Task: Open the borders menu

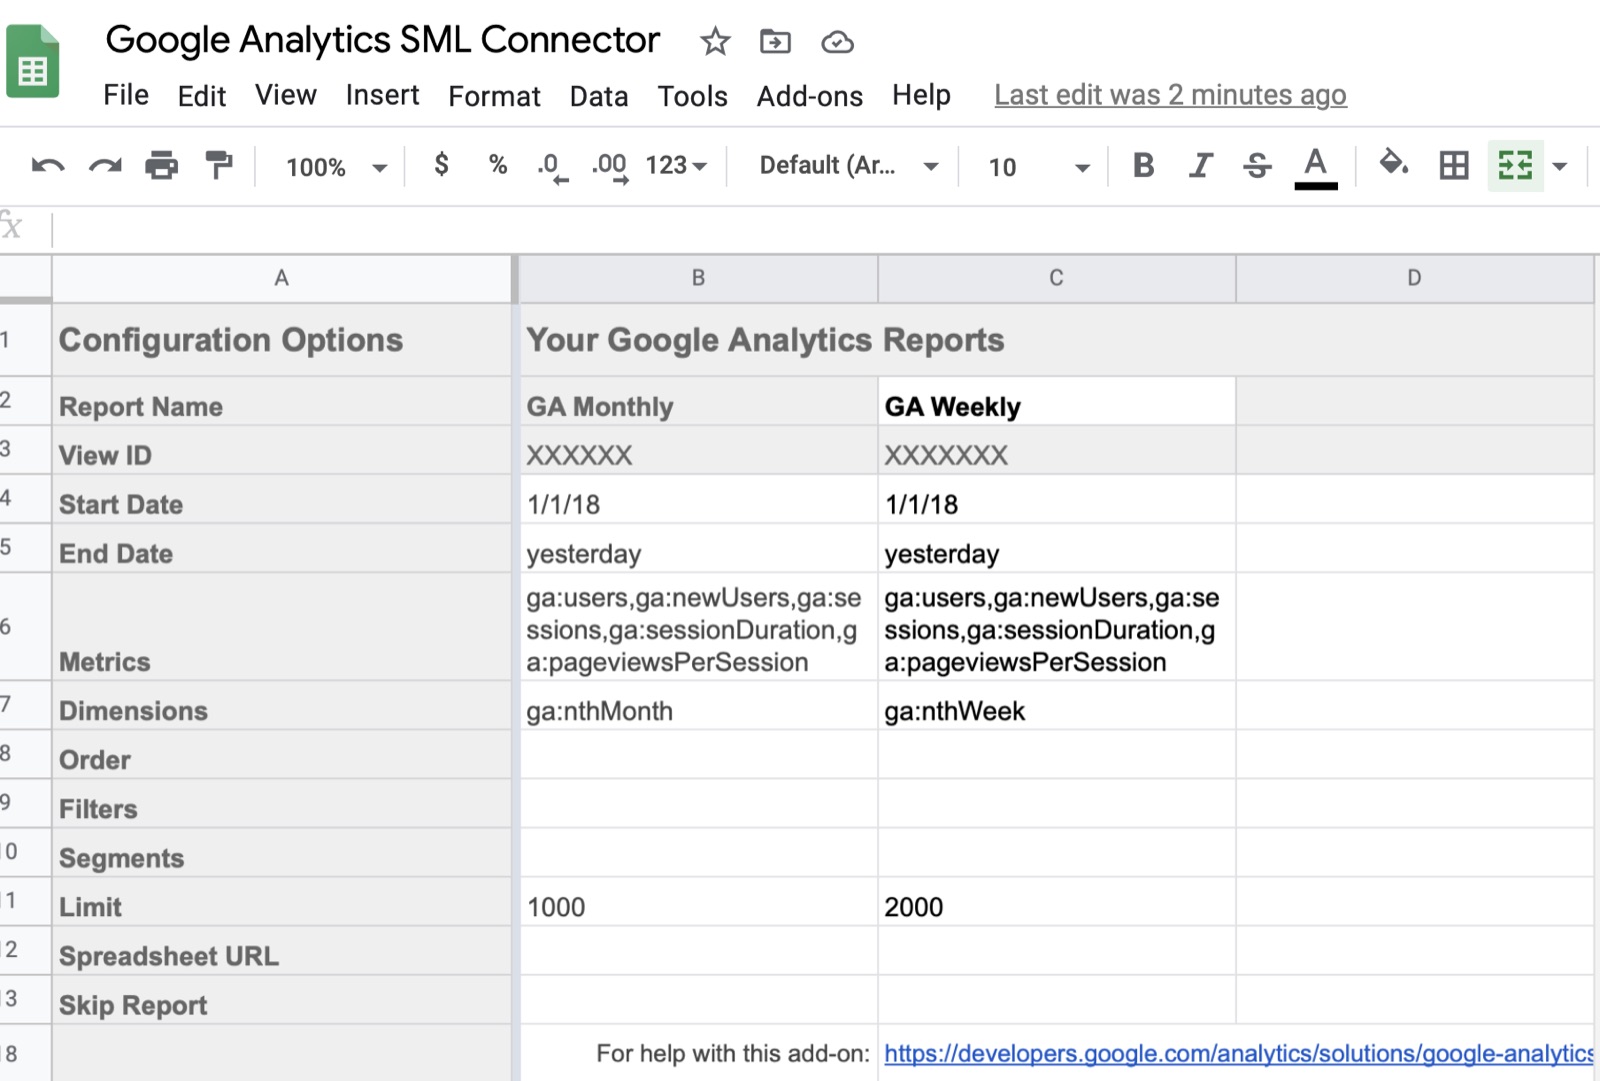Action: point(1453,165)
